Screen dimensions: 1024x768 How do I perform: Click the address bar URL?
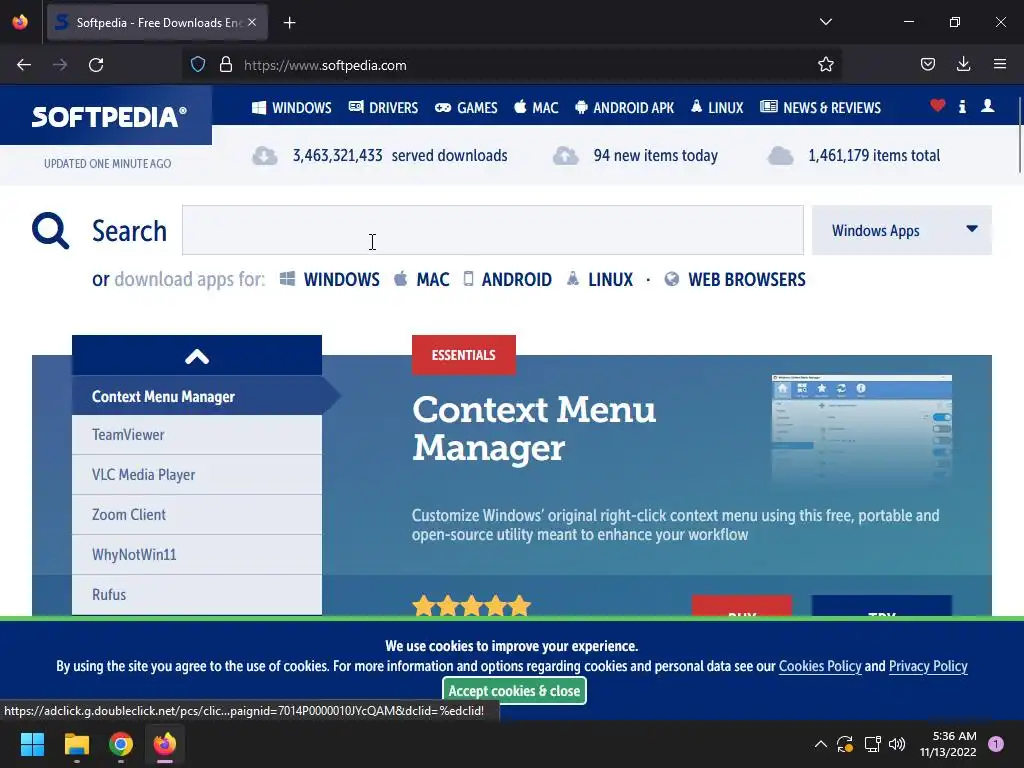click(325, 65)
